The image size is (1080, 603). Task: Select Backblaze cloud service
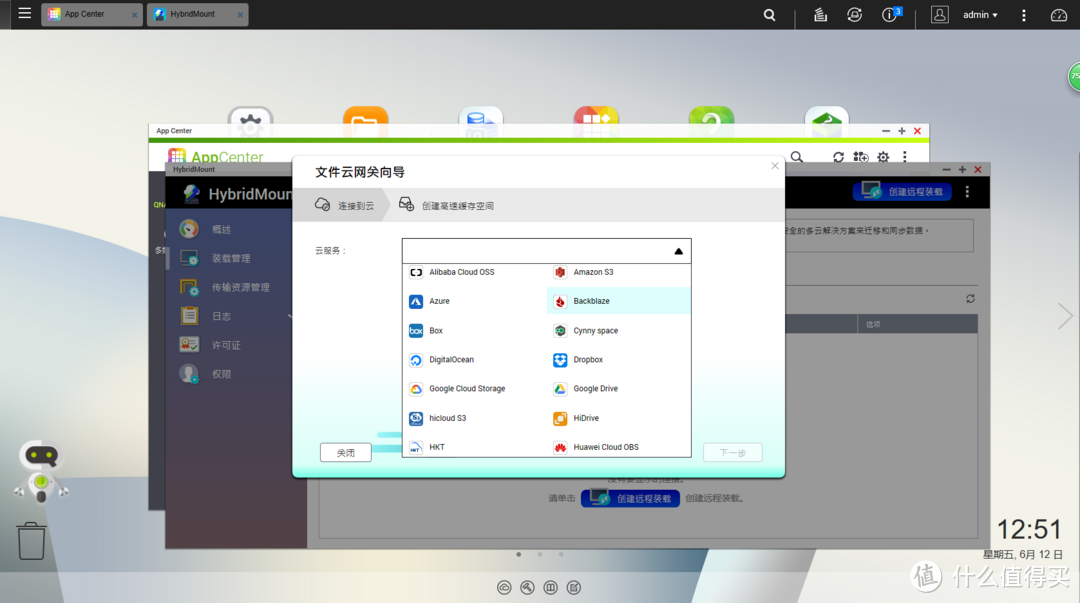click(619, 301)
